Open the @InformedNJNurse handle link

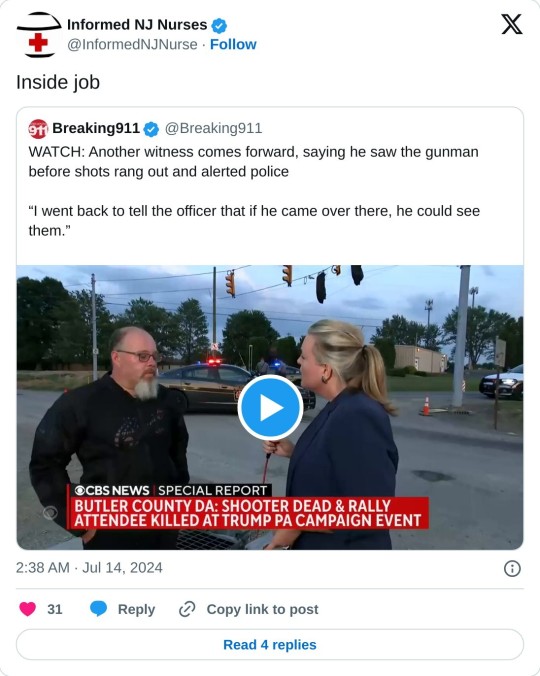point(132,44)
